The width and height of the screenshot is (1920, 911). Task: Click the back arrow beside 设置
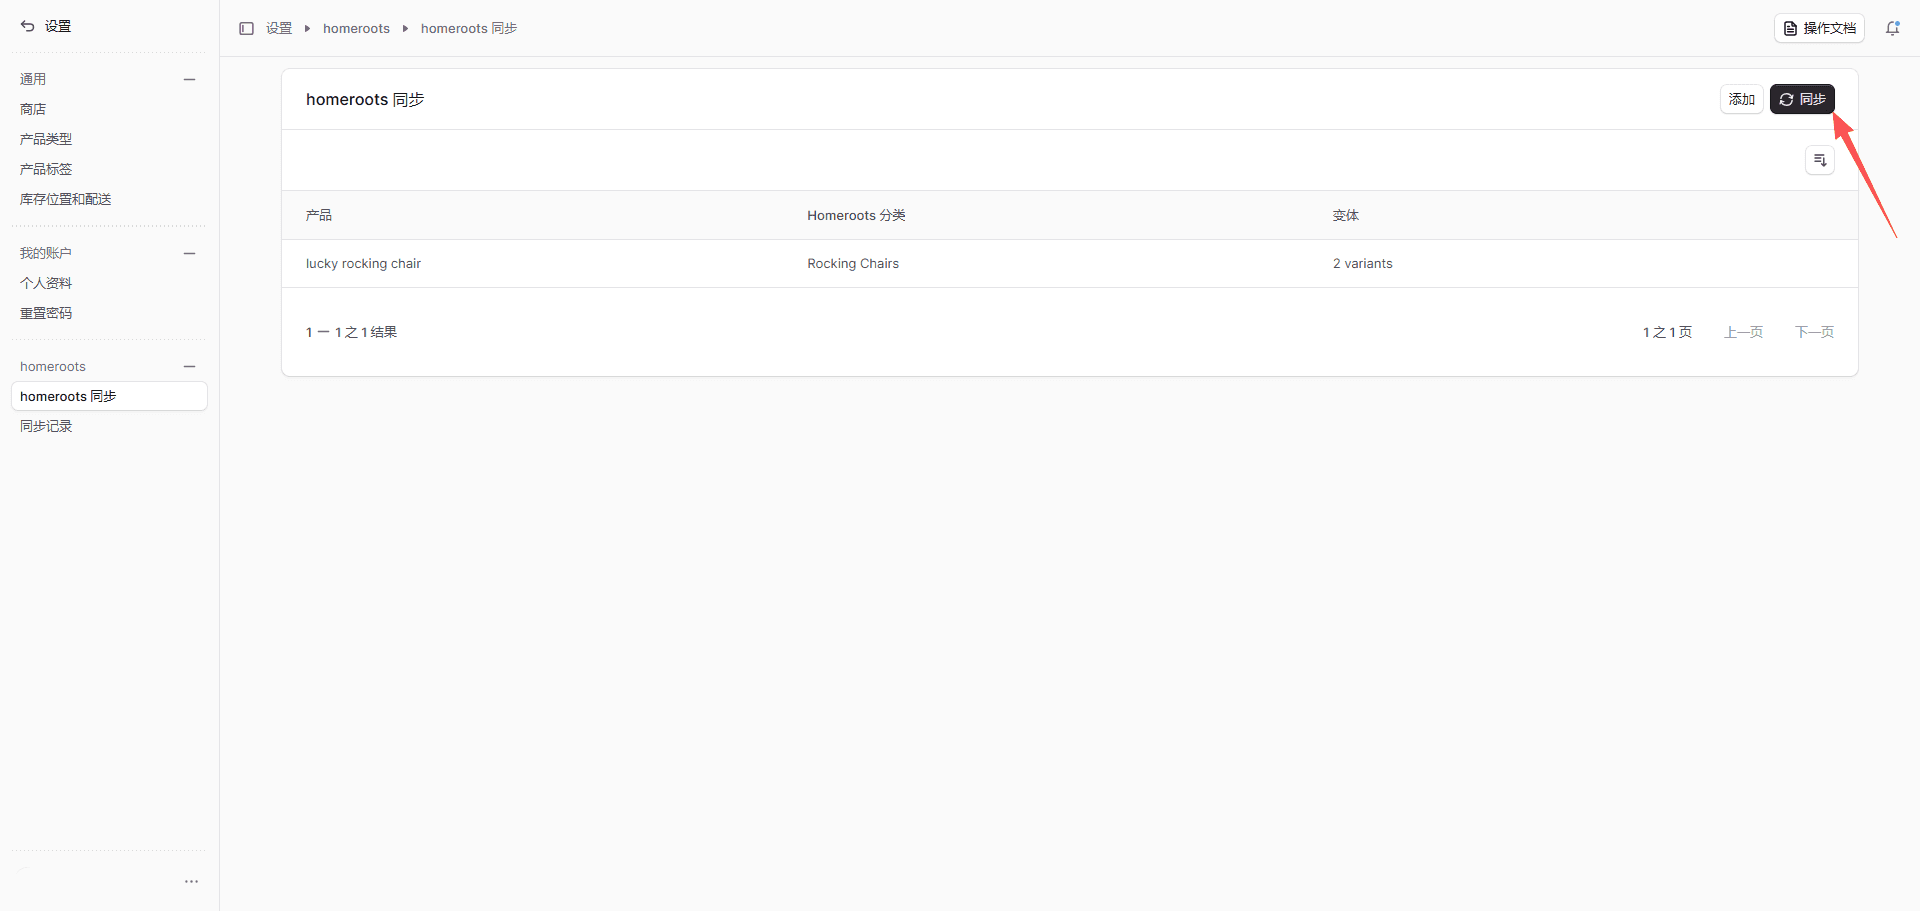pos(27,26)
